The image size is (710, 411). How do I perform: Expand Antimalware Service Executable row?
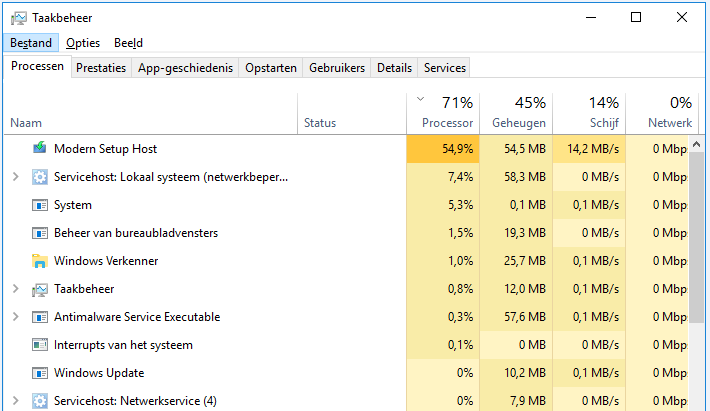tap(15, 317)
